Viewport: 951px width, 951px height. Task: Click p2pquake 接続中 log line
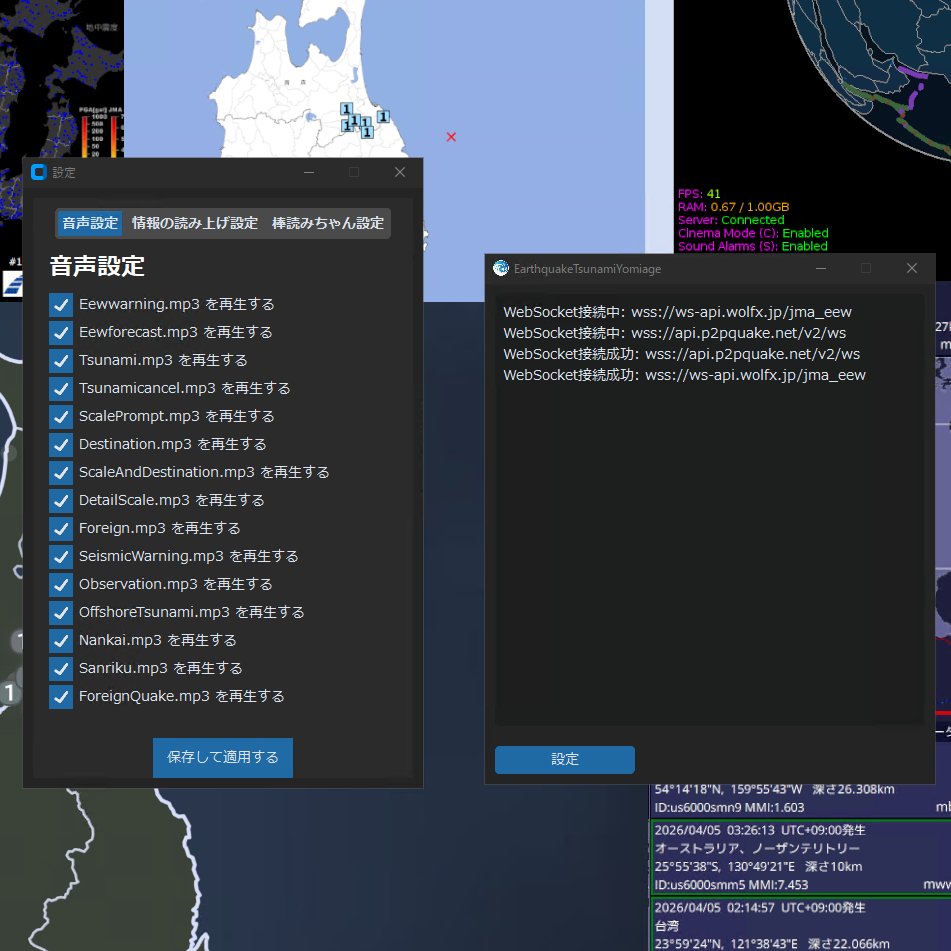pyautogui.click(x=674, y=333)
